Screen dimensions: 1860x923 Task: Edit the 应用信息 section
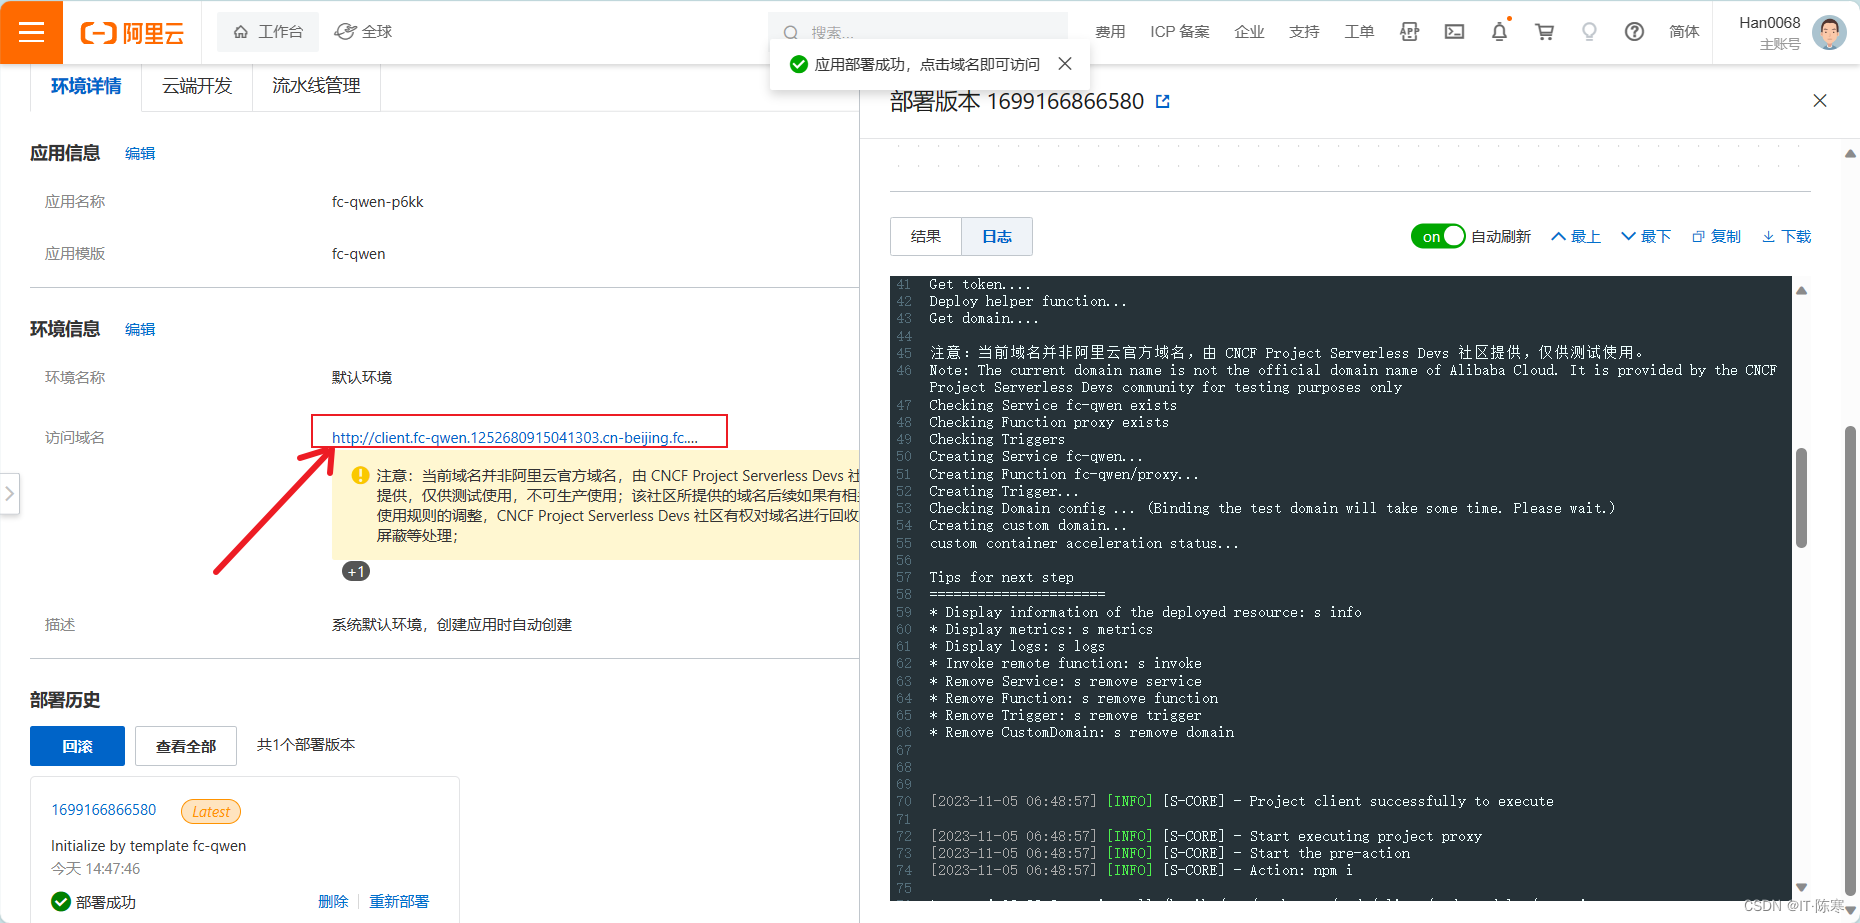pyautogui.click(x=140, y=153)
